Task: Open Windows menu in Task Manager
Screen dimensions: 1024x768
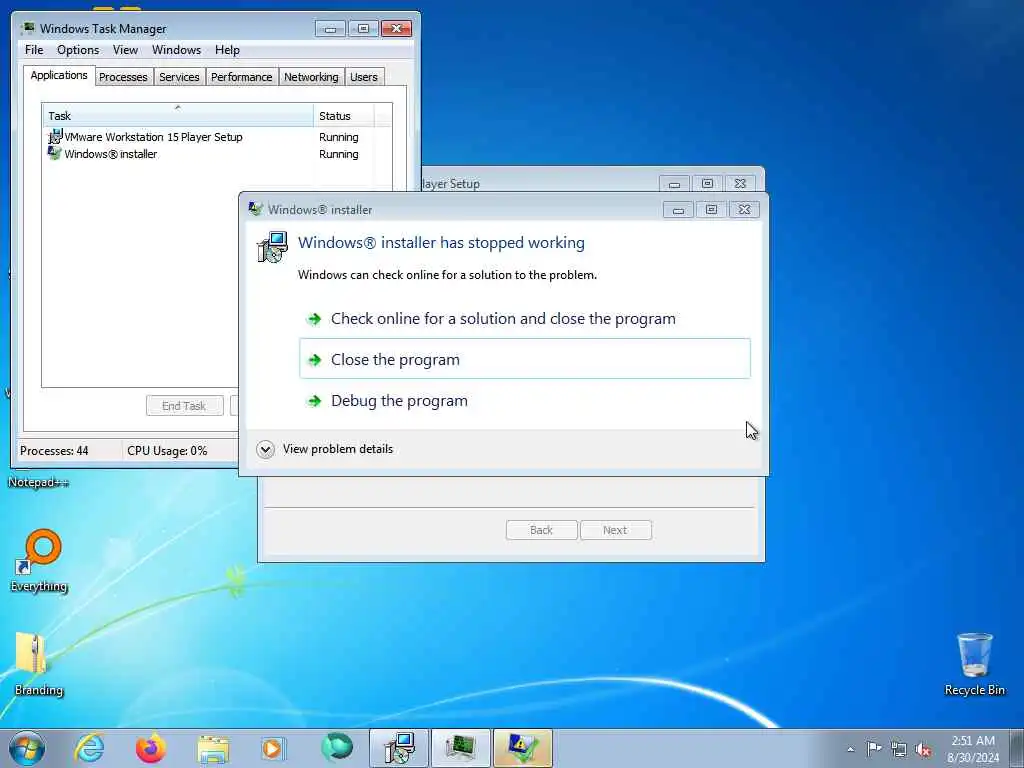Action: click(x=176, y=50)
